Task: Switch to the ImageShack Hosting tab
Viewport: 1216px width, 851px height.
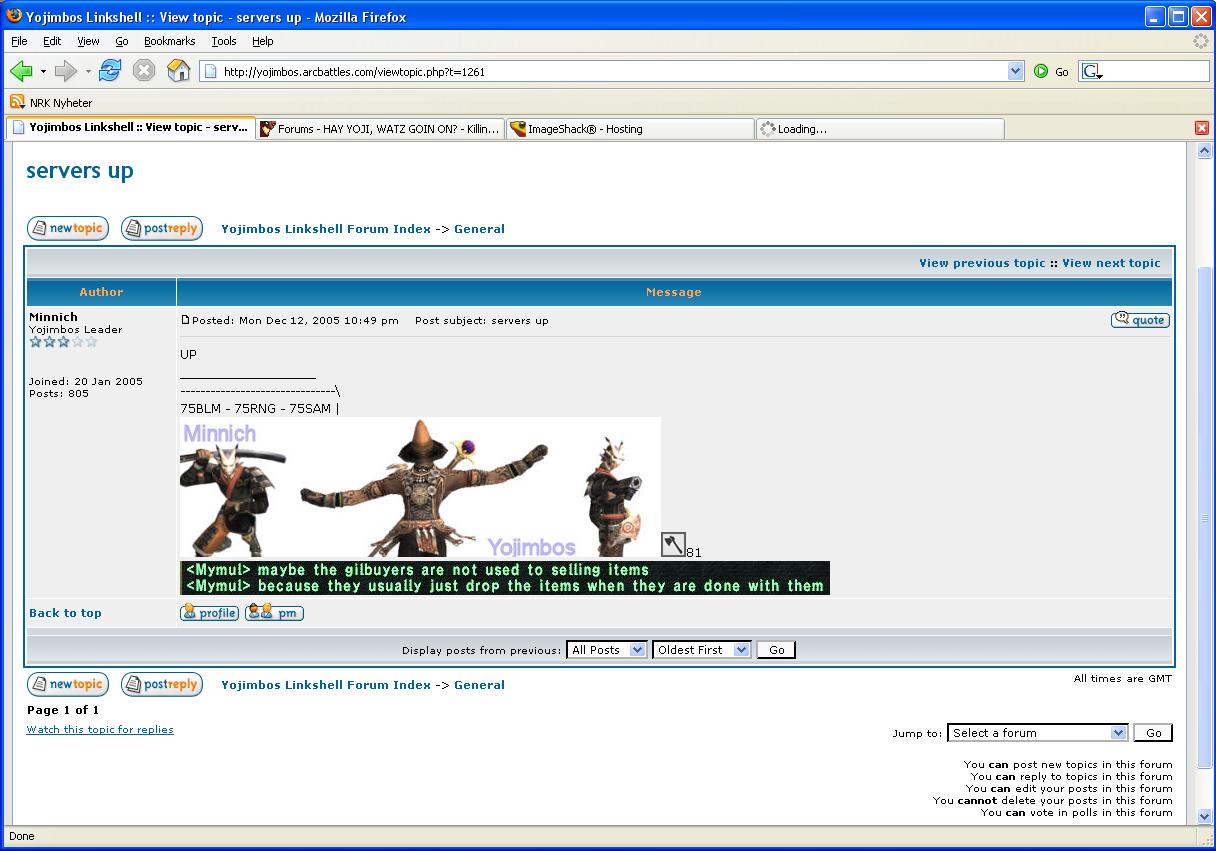Action: pos(630,129)
